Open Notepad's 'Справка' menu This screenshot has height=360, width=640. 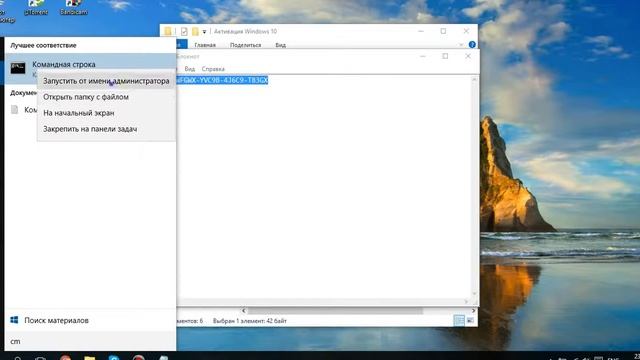coord(213,69)
